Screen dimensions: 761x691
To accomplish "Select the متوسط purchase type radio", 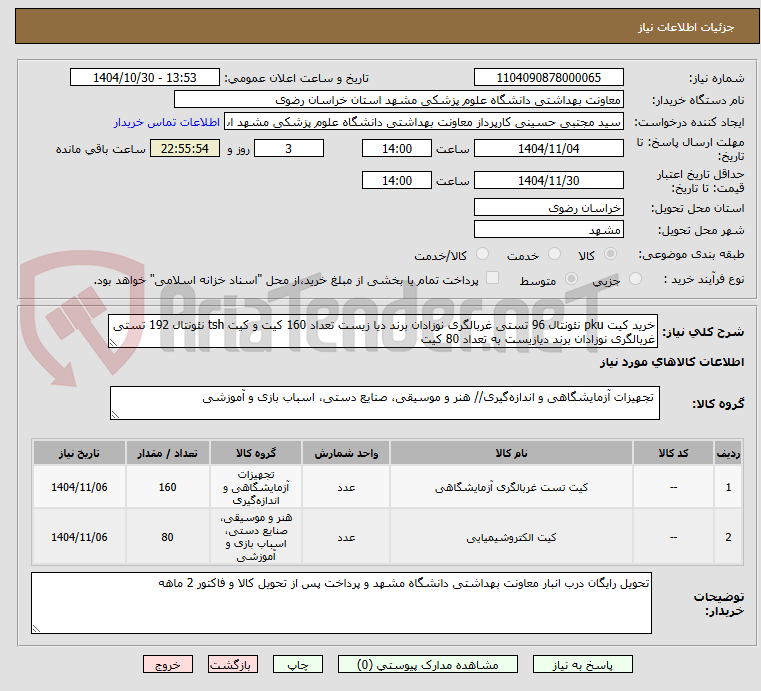I will (x=571, y=279).
